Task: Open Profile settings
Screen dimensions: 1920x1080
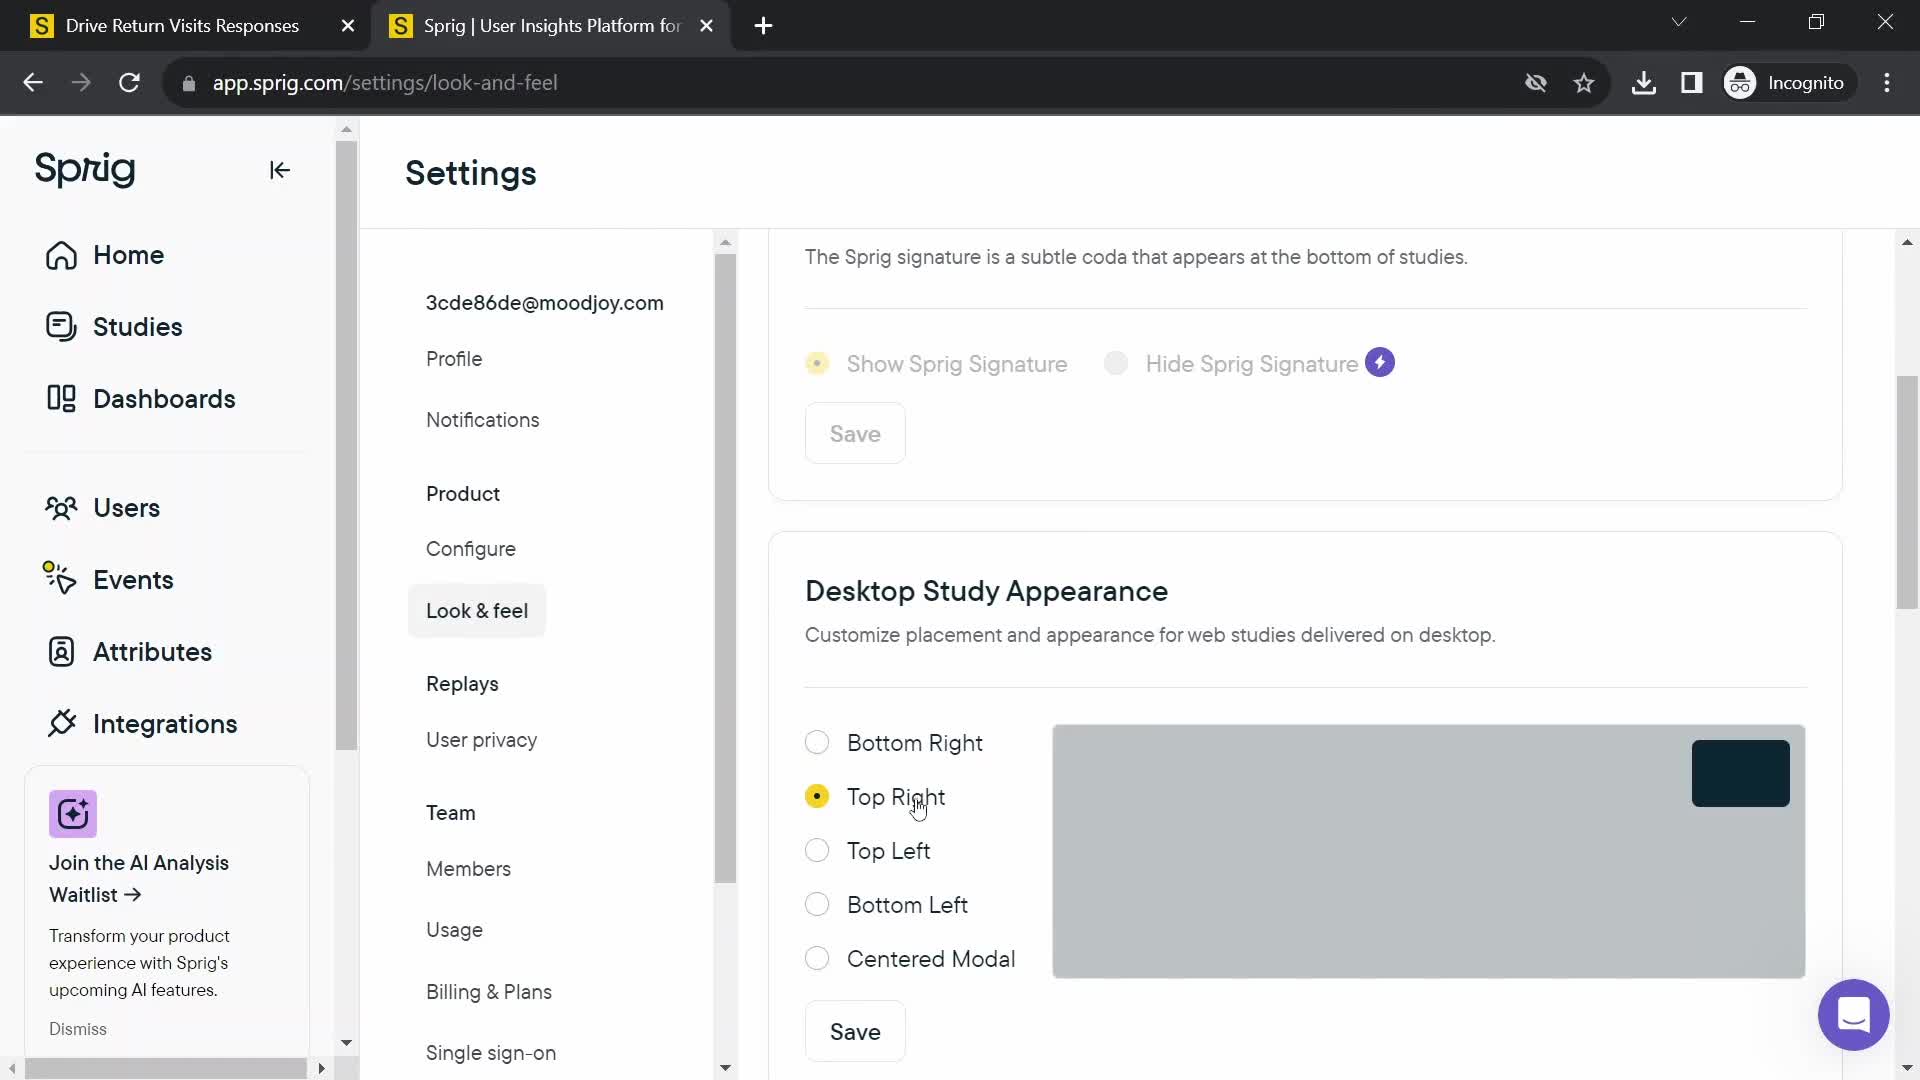Action: click(454, 359)
